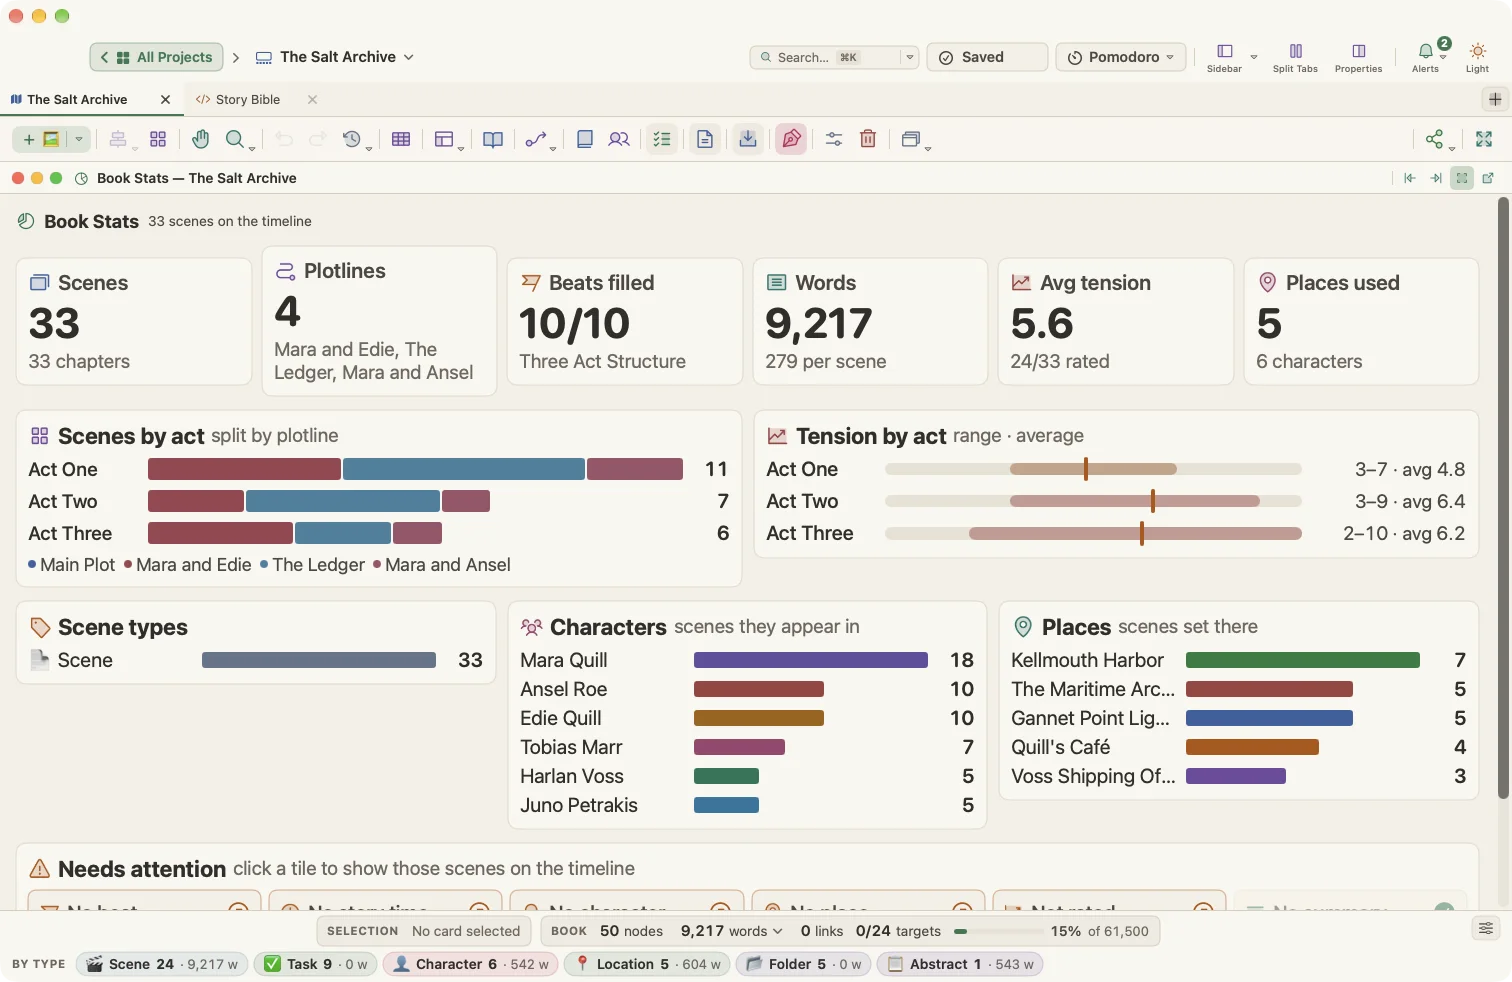Open the search options dropdown arrow
Viewport: 1512px width, 982px height.
[x=910, y=57]
